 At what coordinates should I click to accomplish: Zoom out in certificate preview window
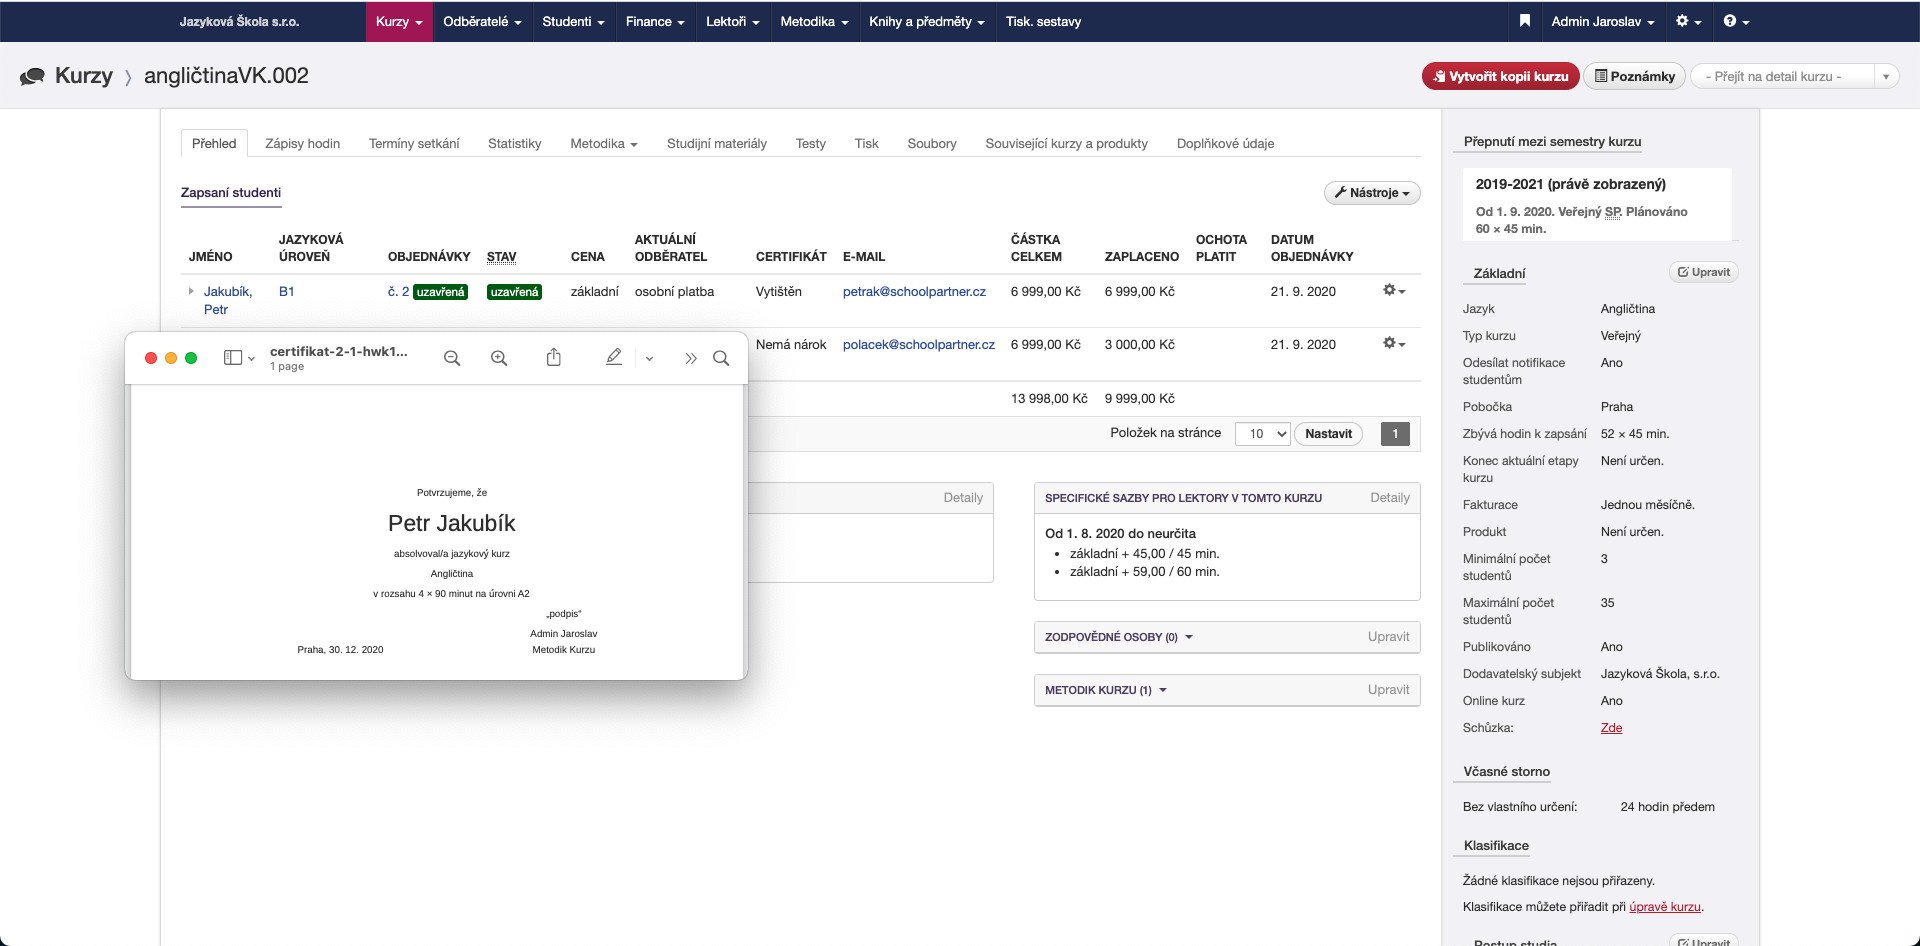pos(452,358)
